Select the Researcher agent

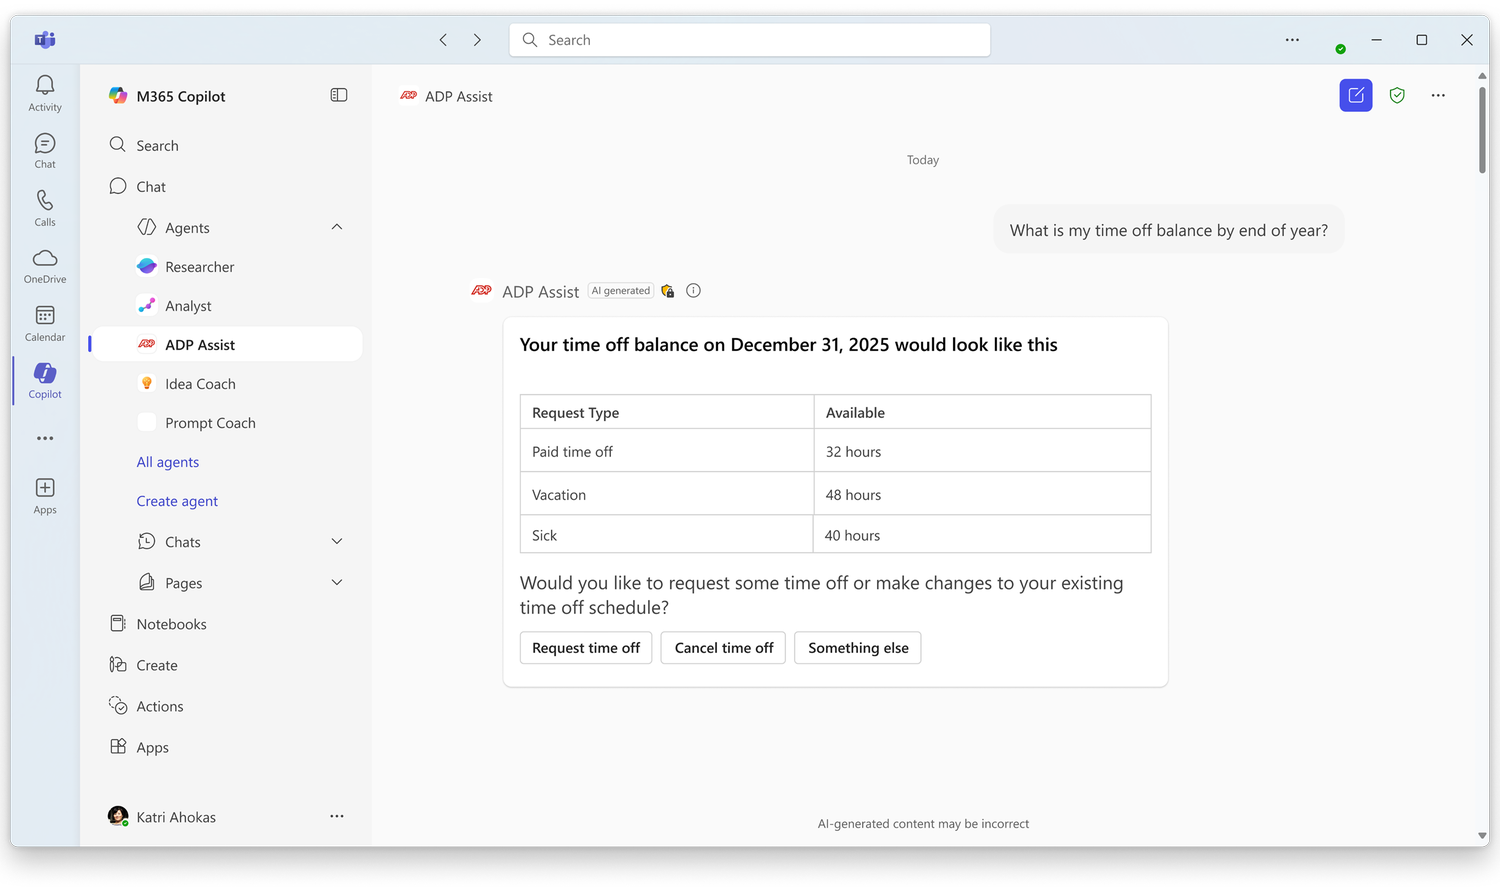tap(199, 267)
